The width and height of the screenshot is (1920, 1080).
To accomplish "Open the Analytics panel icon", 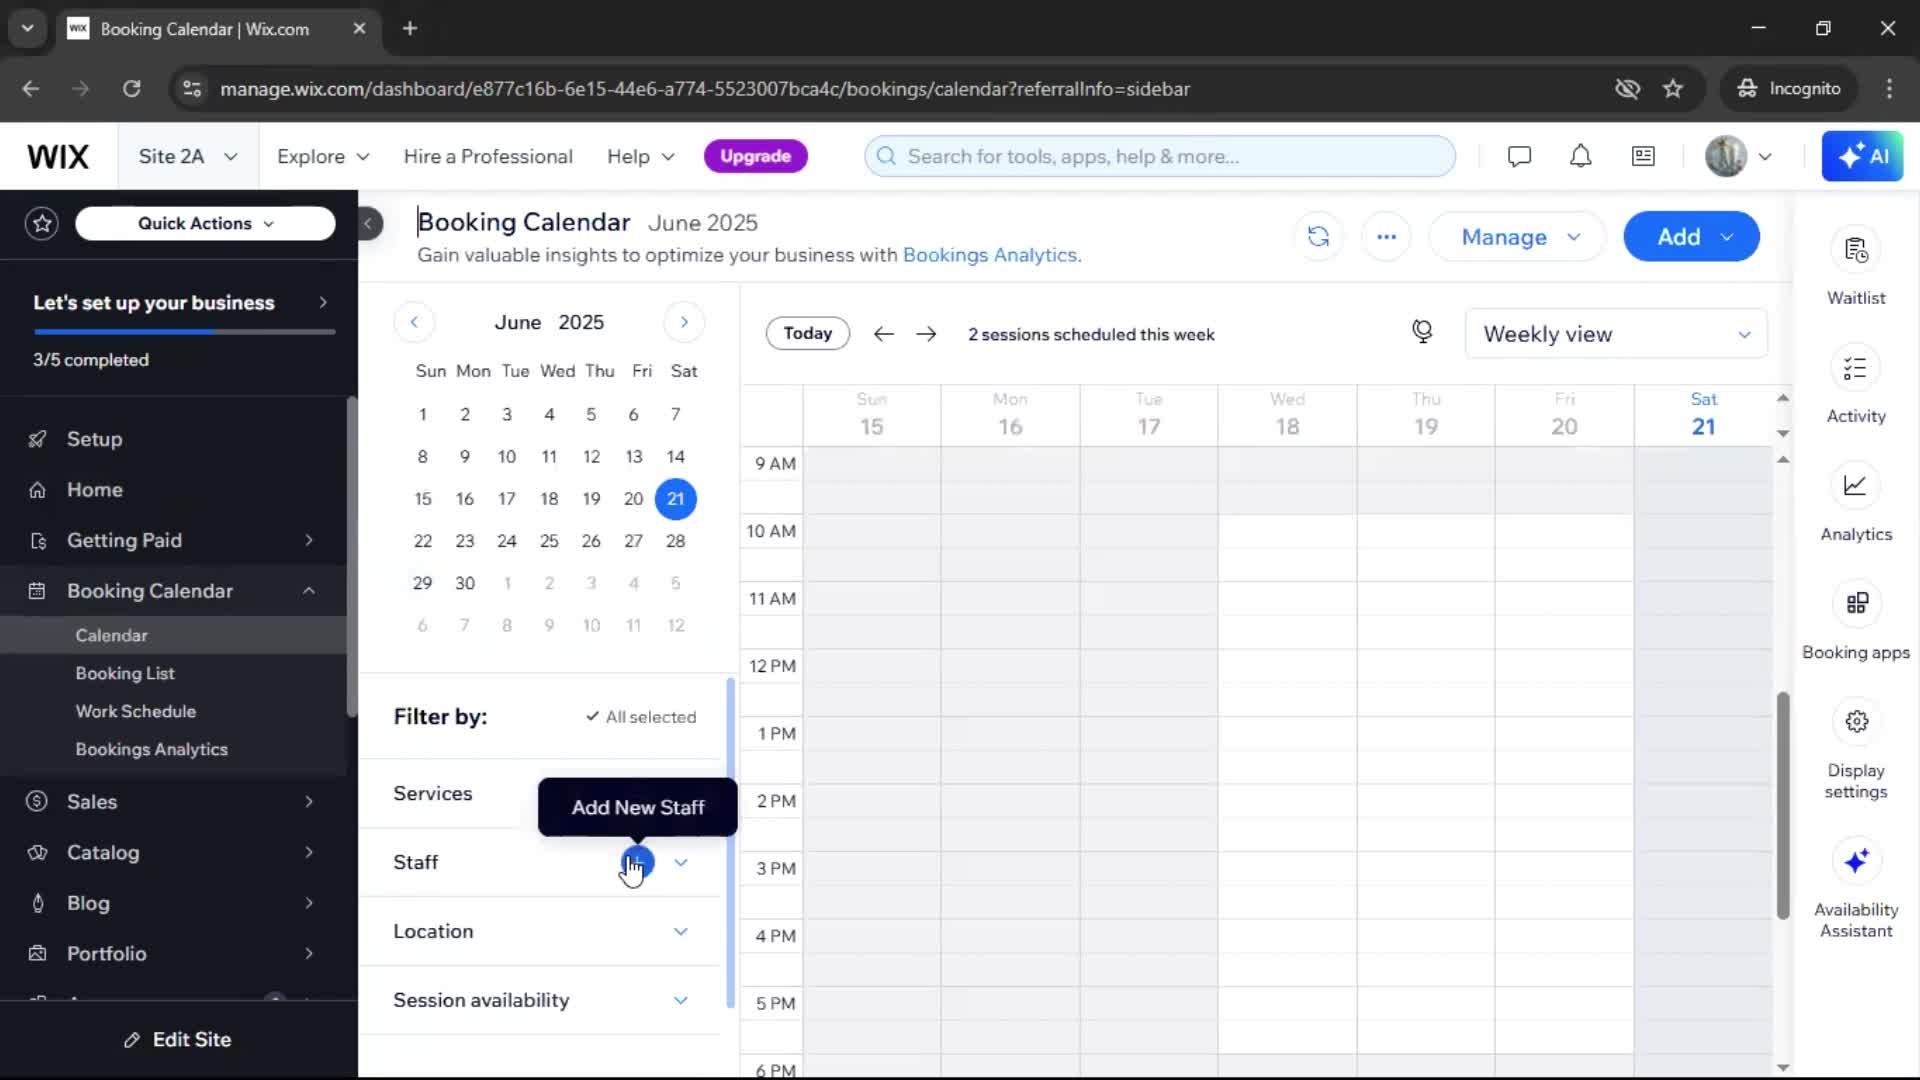I will pos(1856,486).
